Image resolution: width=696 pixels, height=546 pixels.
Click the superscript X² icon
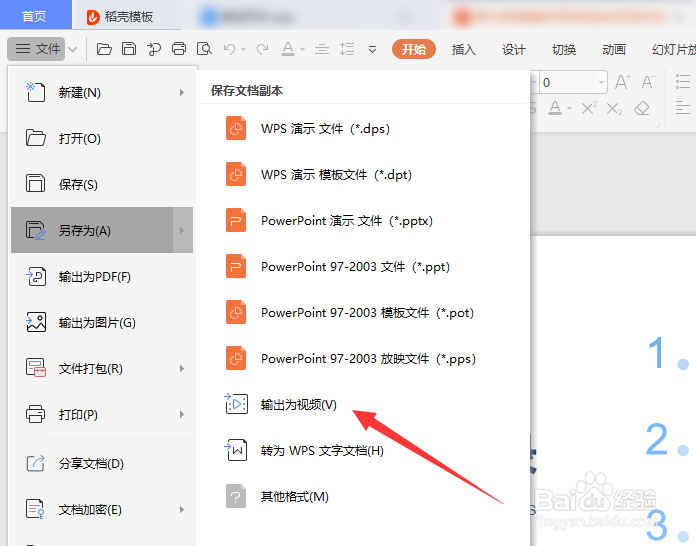[x=589, y=108]
